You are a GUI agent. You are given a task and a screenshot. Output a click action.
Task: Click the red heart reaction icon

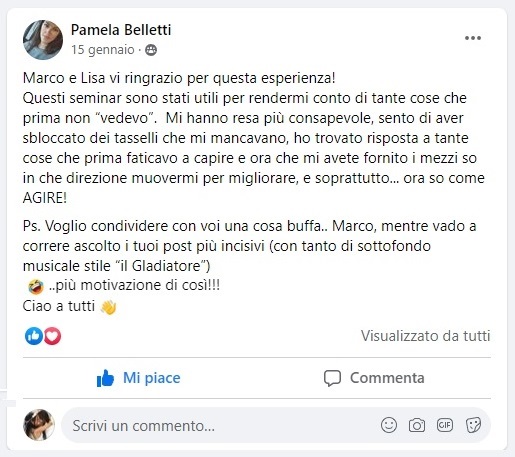click(x=52, y=336)
